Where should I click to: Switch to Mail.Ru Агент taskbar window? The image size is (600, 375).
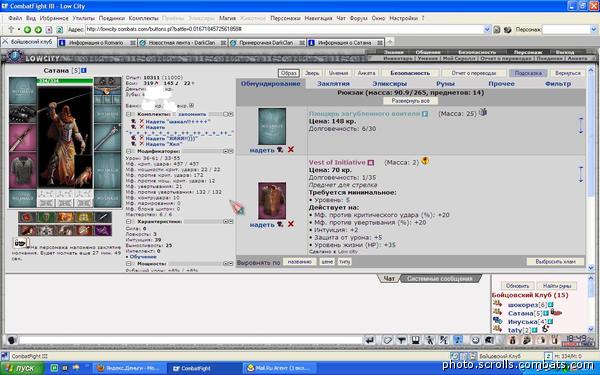281,368
